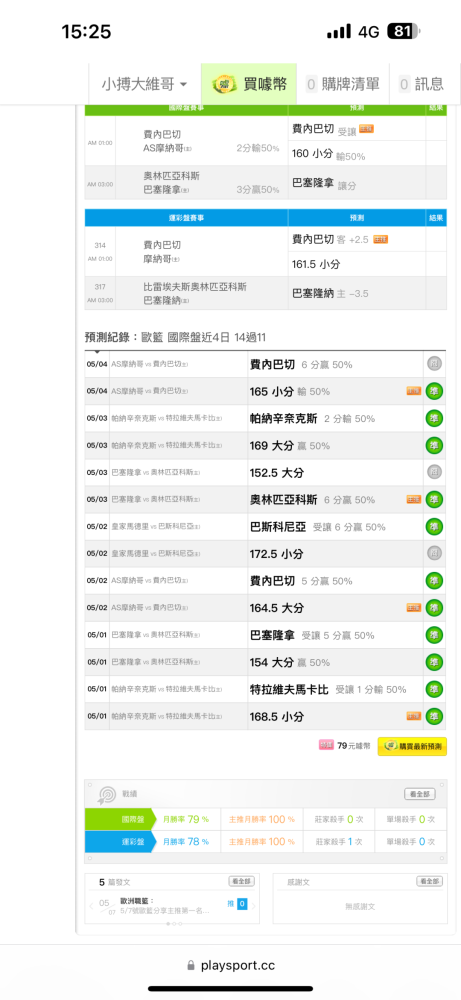Click the pink badge before 79元噱幣
Image resolution: width=461 pixels, height=1000 pixels.
[326, 745]
